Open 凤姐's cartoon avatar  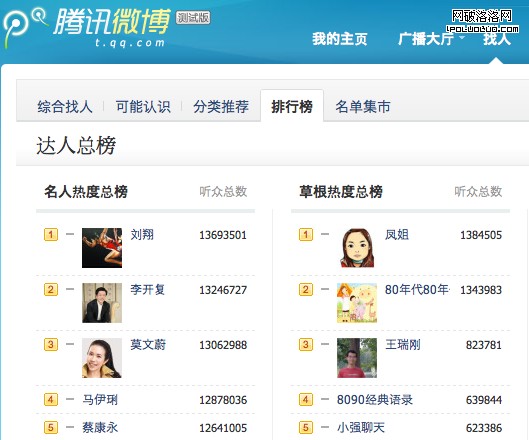(x=357, y=248)
